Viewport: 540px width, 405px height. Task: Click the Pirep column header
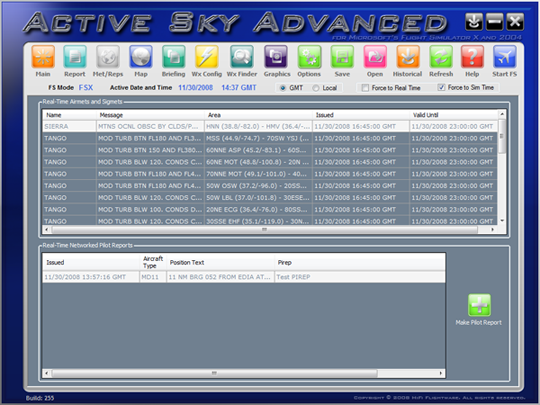click(360, 262)
